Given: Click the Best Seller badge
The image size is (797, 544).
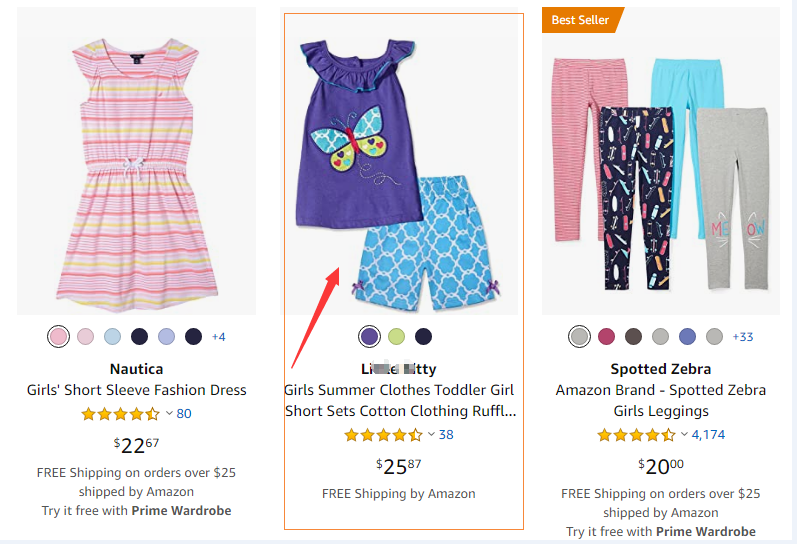Looking at the screenshot, I should click(582, 20).
